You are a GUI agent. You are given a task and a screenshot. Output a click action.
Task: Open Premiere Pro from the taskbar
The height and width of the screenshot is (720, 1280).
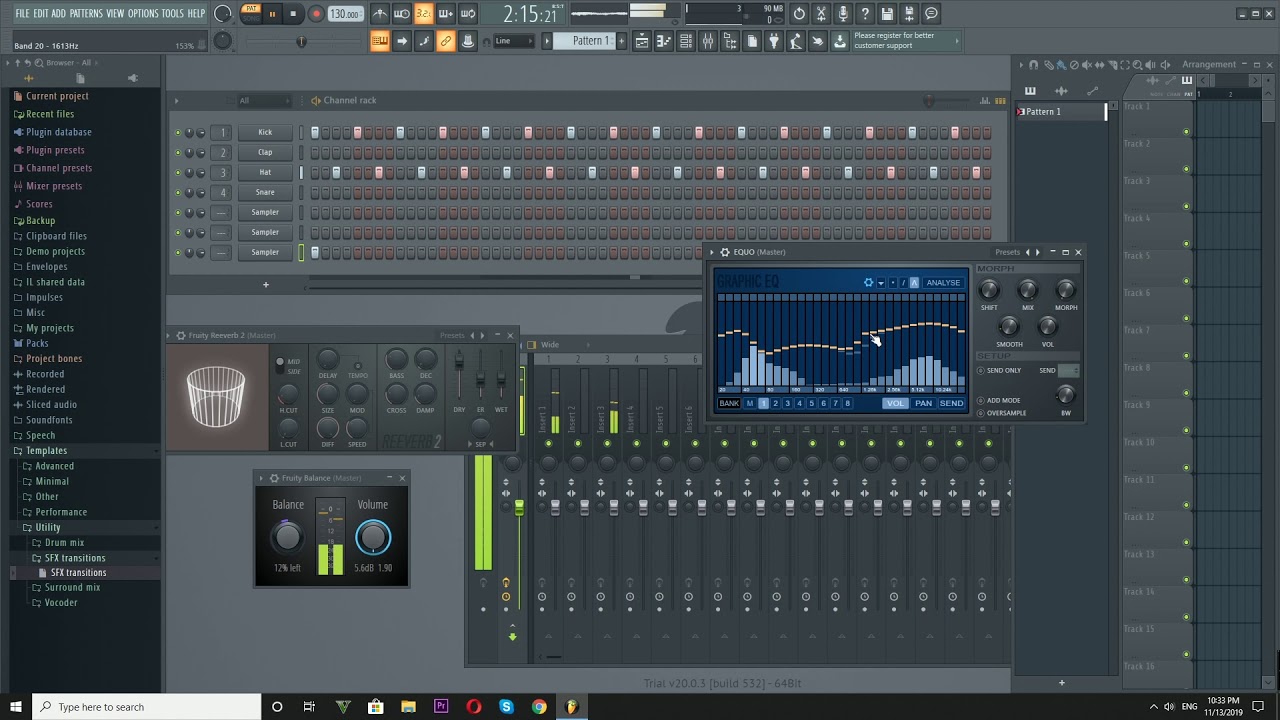pos(441,707)
